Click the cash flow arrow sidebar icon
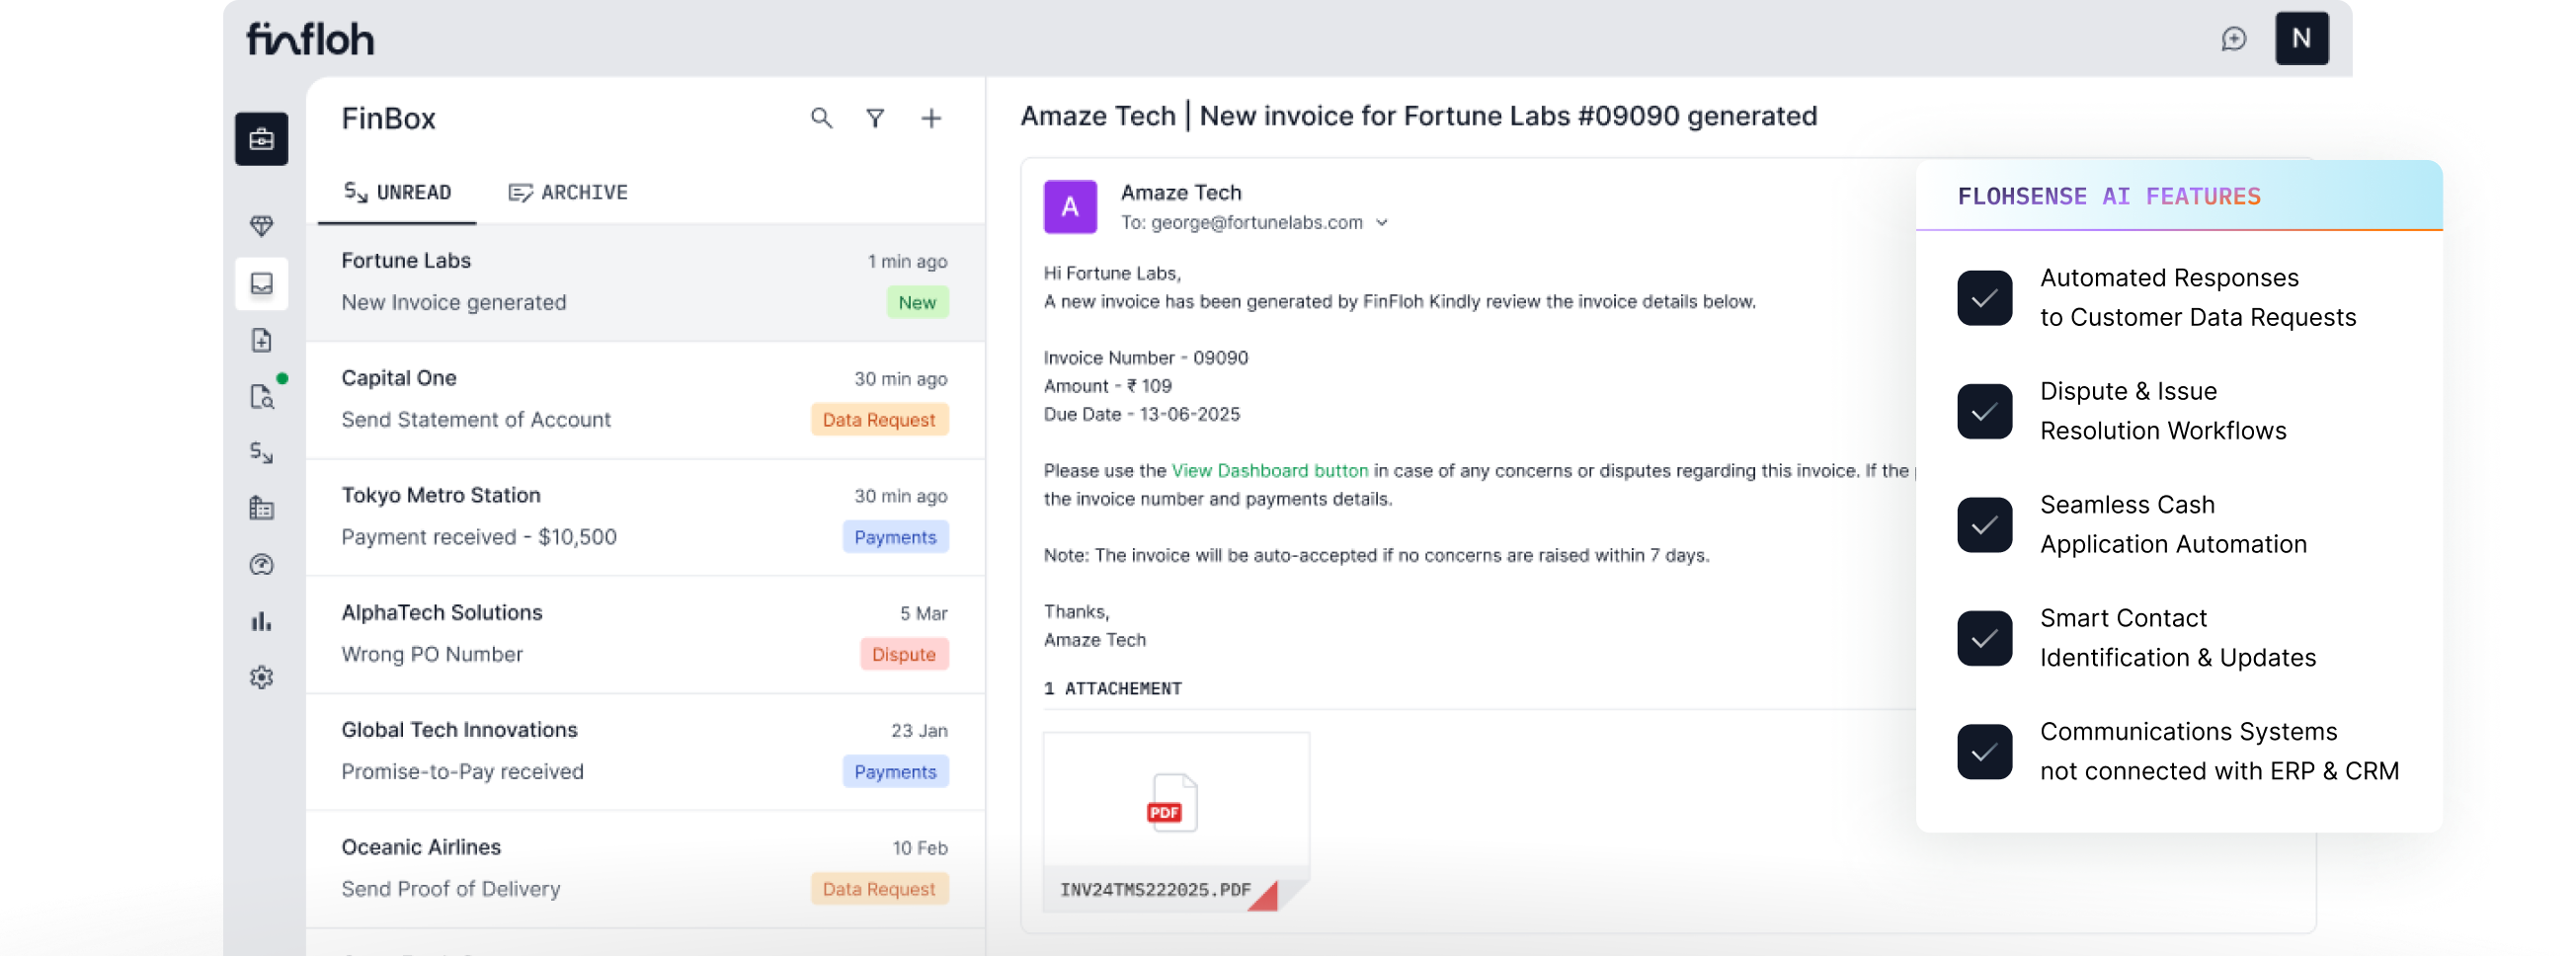The width and height of the screenshot is (2576, 956). [261, 453]
